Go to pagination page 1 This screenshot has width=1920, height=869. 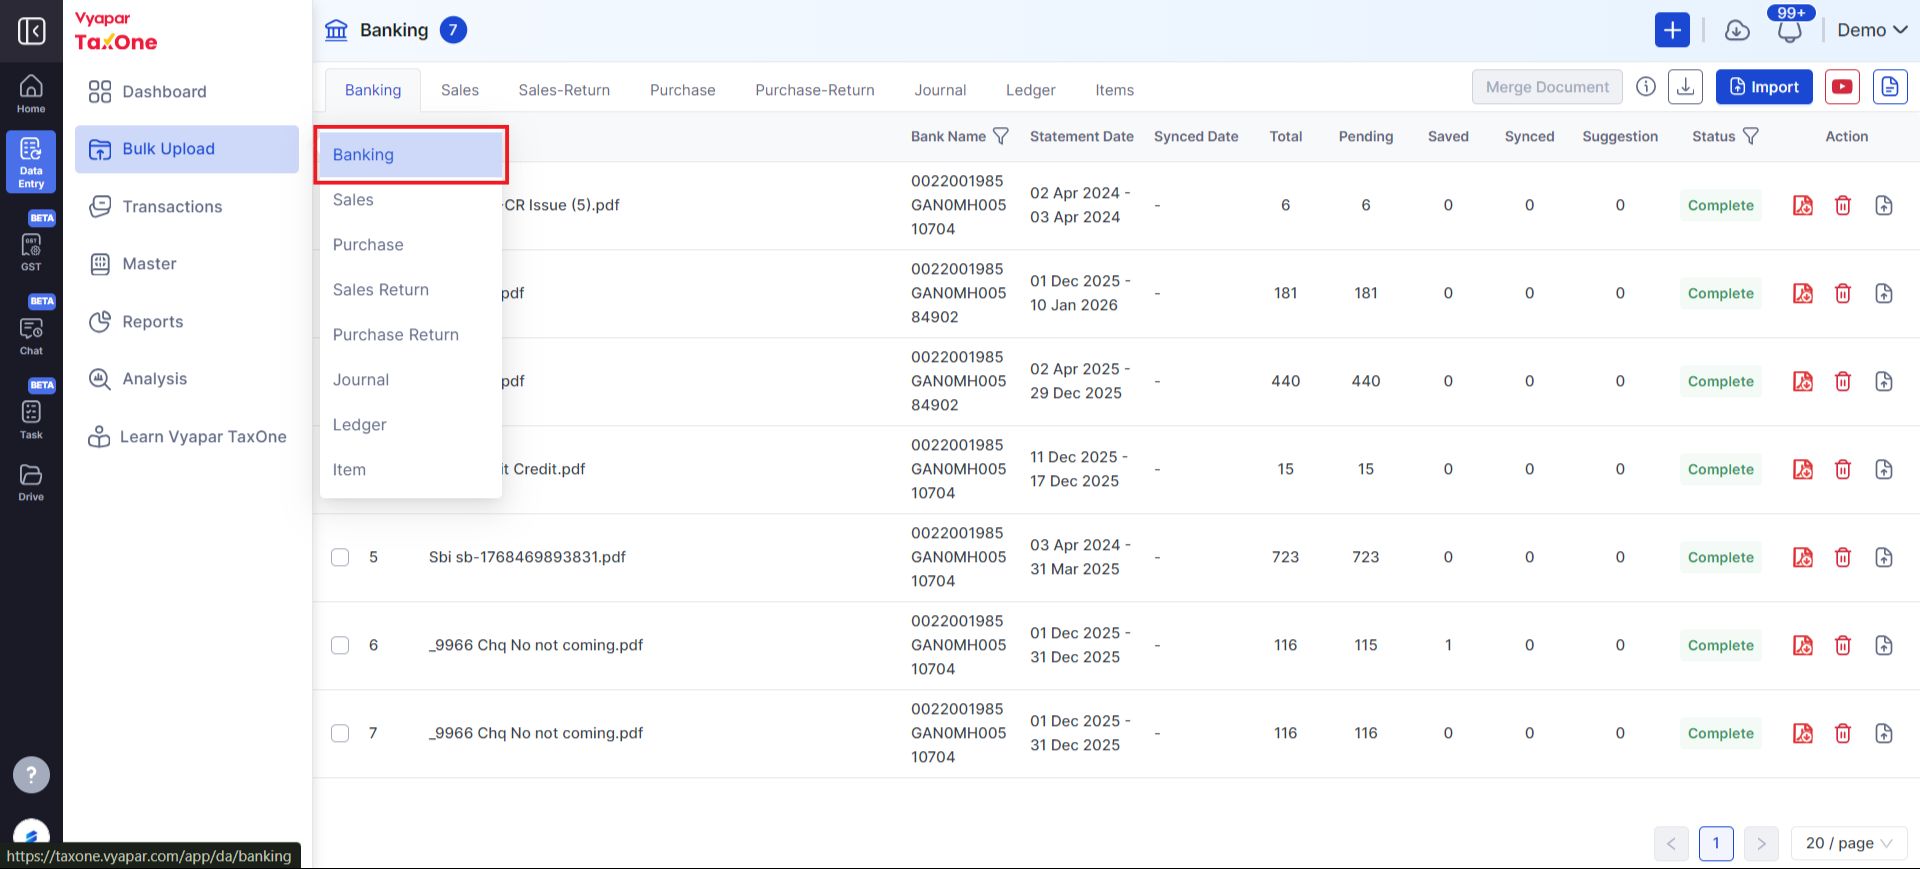tap(1716, 843)
